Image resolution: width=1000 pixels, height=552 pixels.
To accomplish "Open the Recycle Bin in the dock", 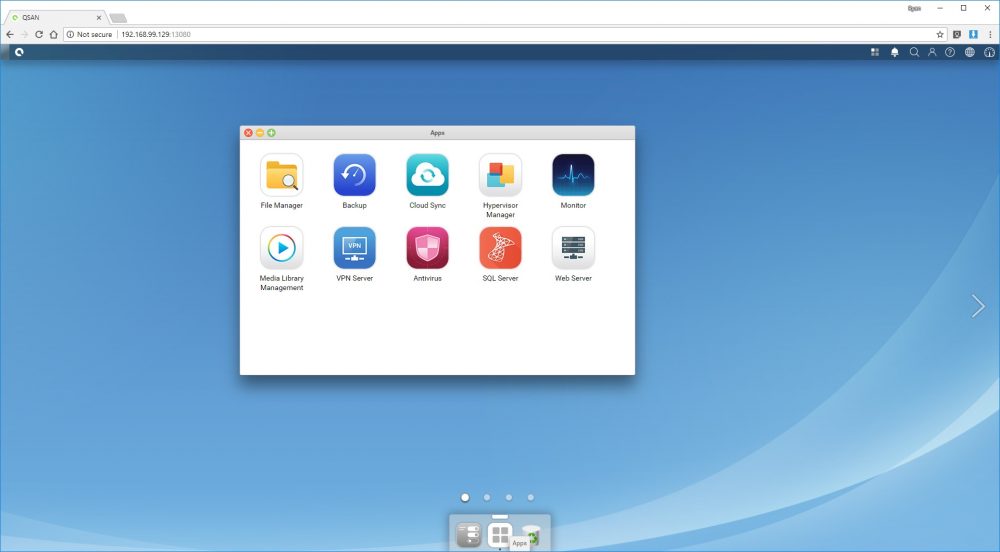I will pyautogui.click(x=531, y=535).
